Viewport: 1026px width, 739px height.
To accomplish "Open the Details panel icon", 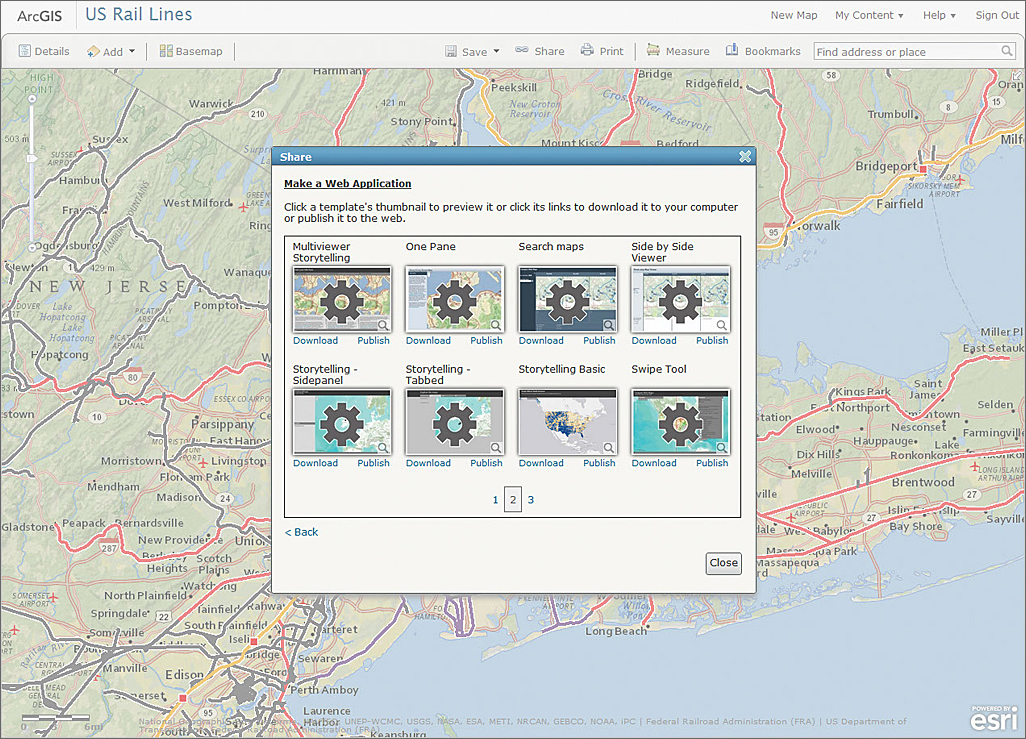I will (x=25, y=51).
